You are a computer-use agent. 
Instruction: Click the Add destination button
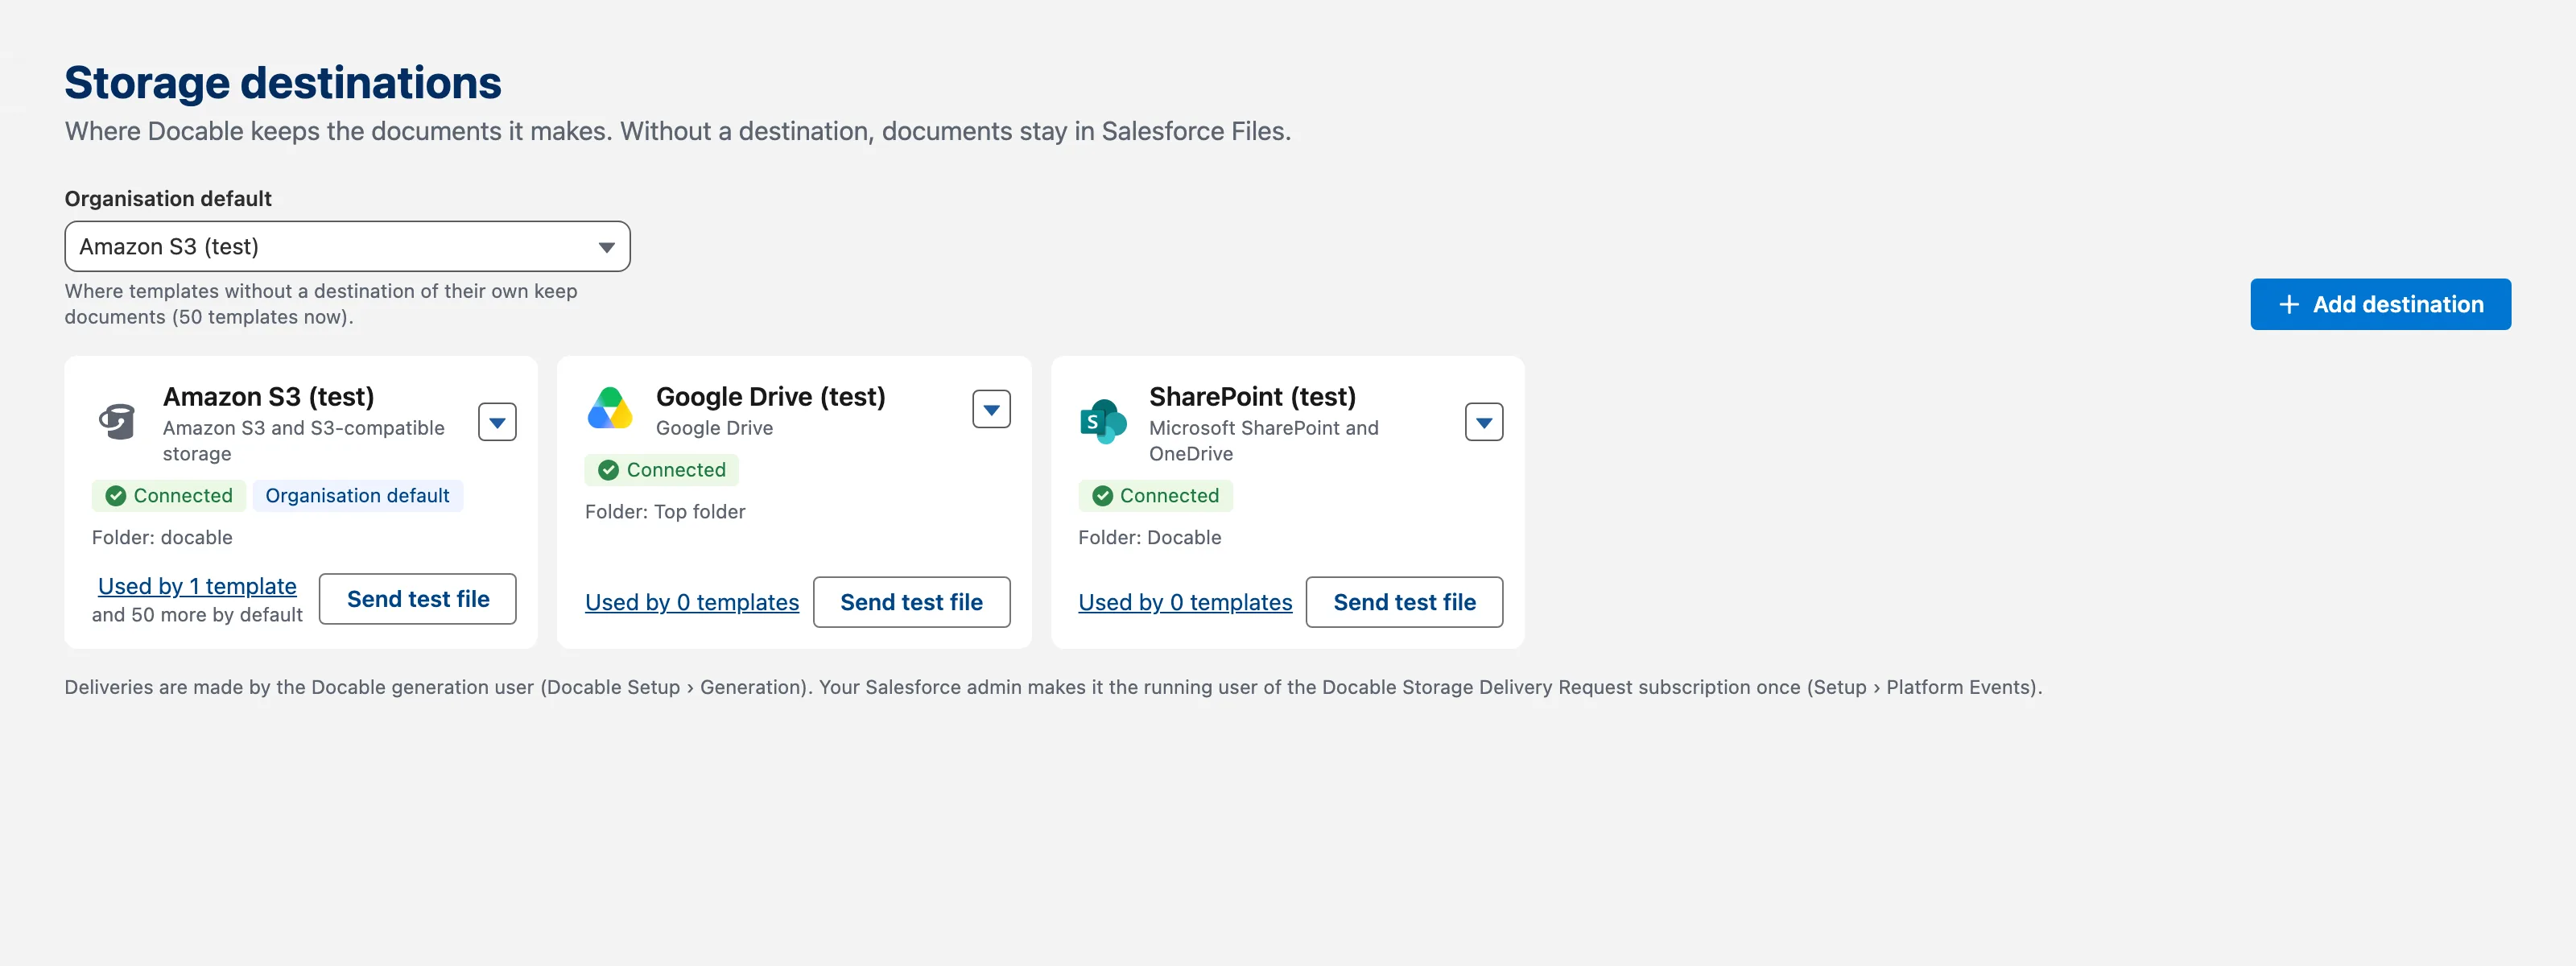(2380, 305)
